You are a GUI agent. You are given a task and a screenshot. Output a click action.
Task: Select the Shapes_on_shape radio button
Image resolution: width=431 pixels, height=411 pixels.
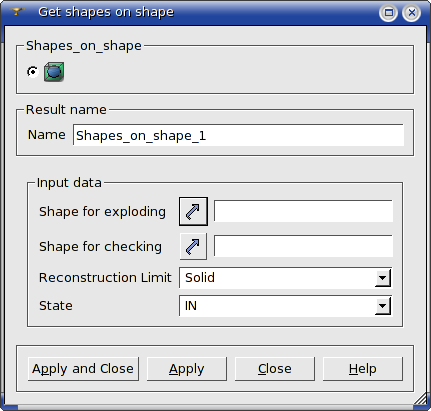33,72
